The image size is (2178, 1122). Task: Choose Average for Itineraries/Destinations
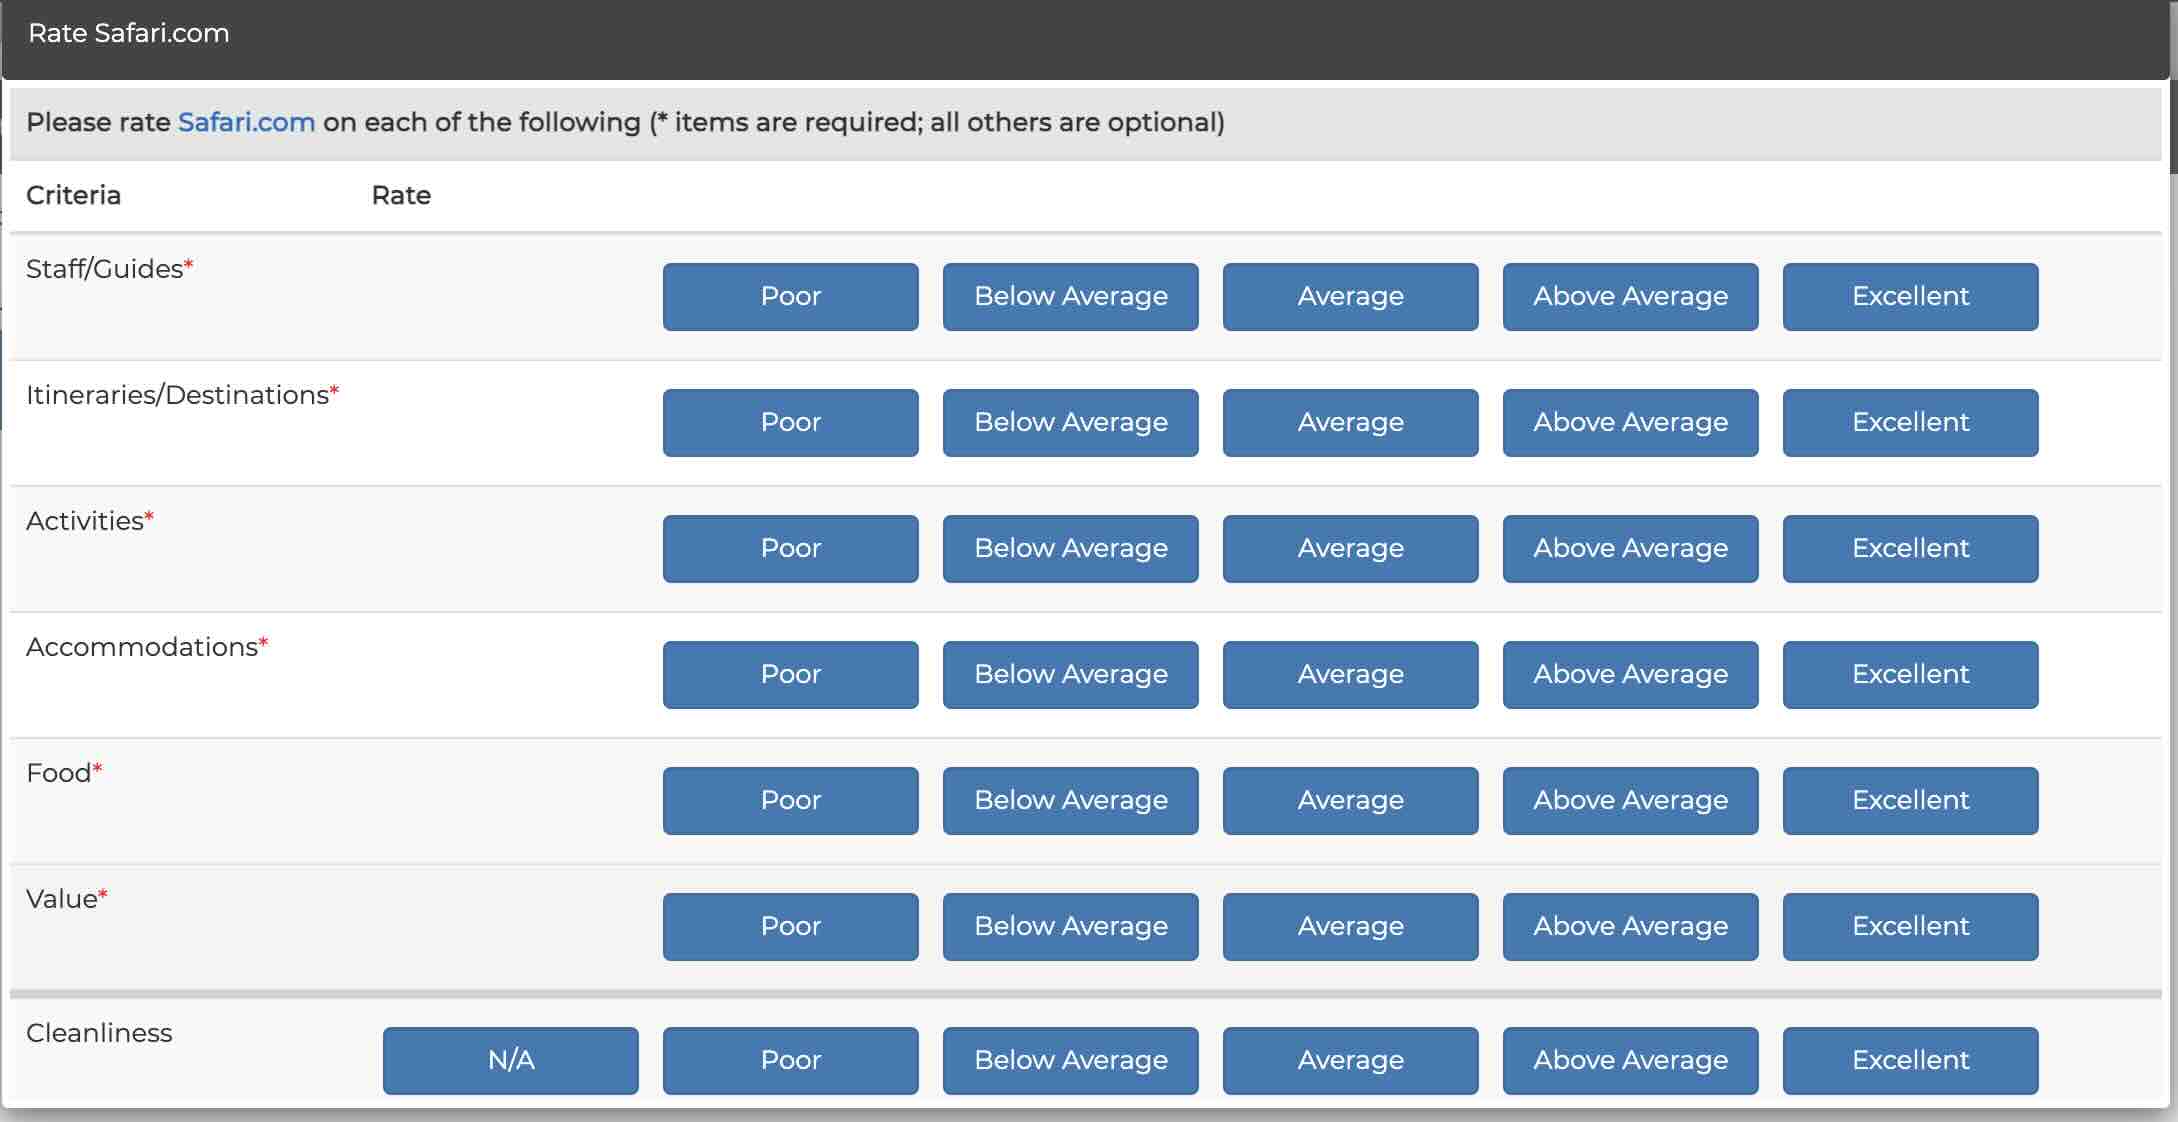click(1350, 422)
